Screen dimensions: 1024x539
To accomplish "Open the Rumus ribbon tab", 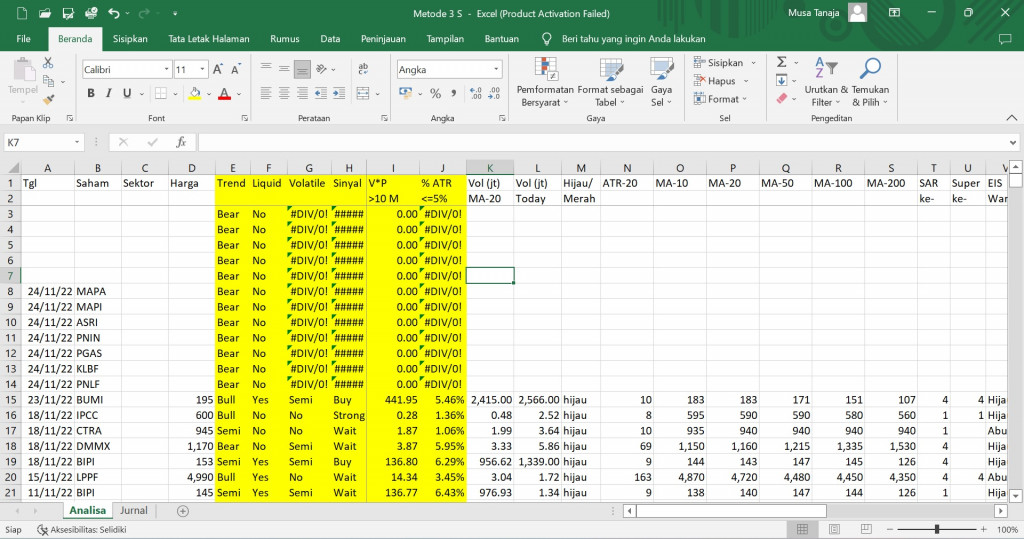I will 285,39.
